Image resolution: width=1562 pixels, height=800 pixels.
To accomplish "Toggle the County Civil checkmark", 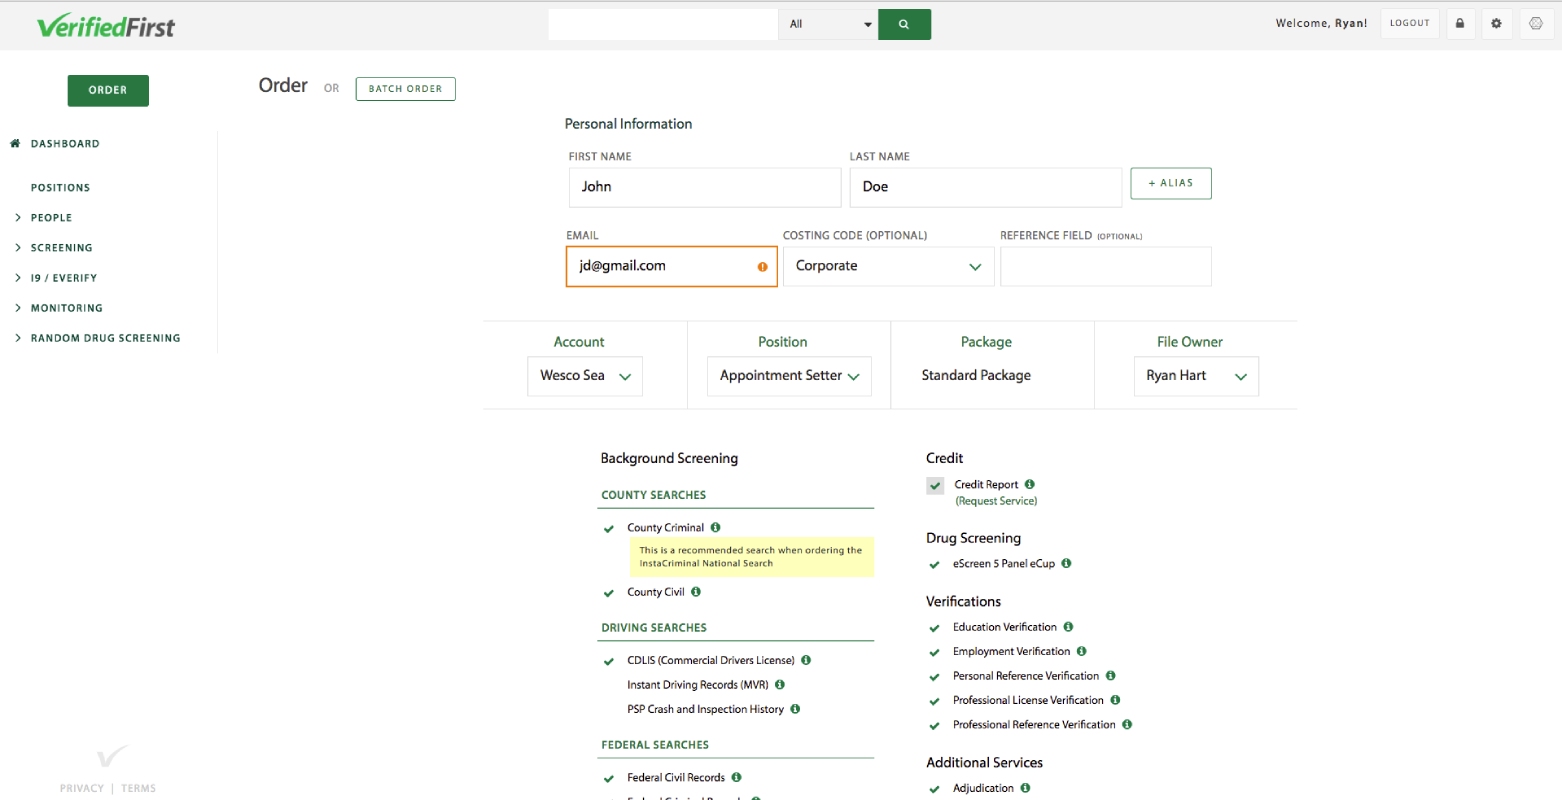I will (x=608, y=593).
